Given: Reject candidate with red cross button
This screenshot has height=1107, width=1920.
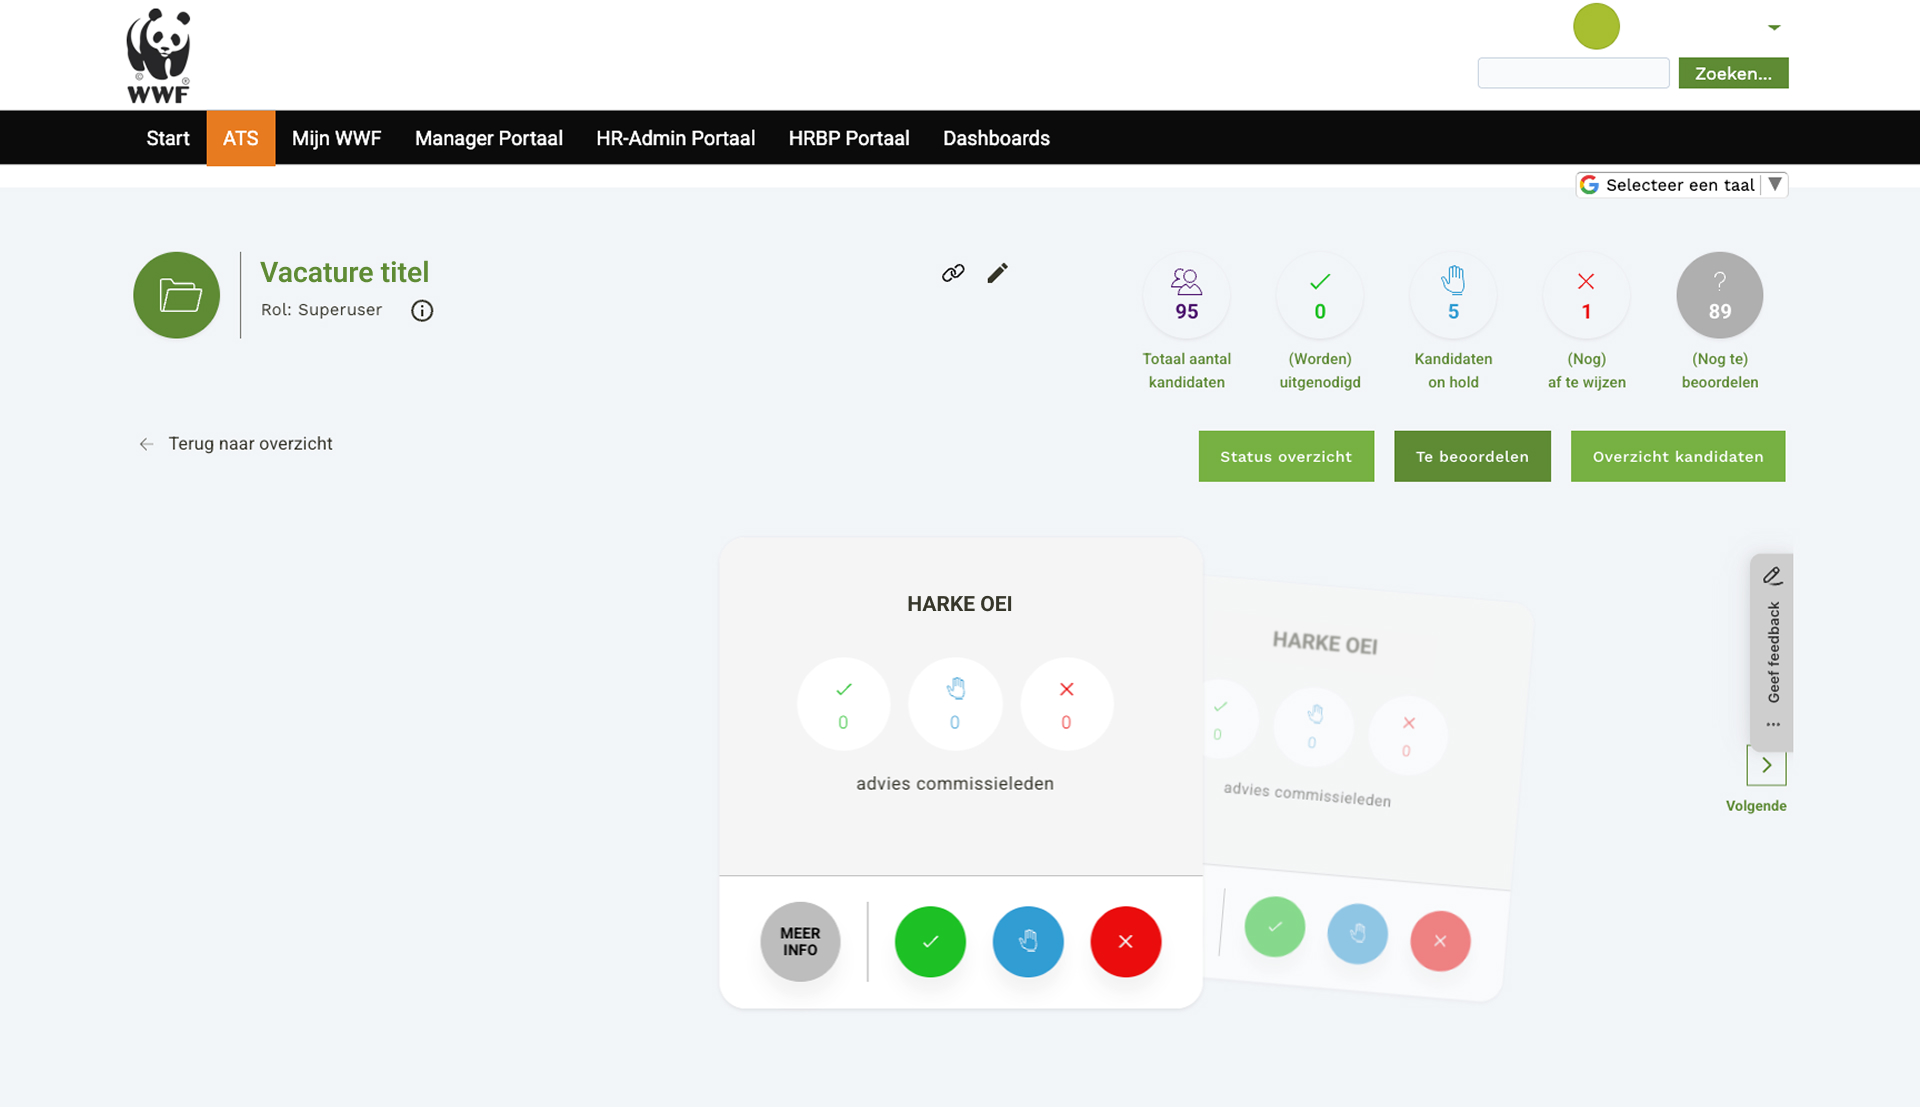Looking at the screenshot, I should point(1125,941).
